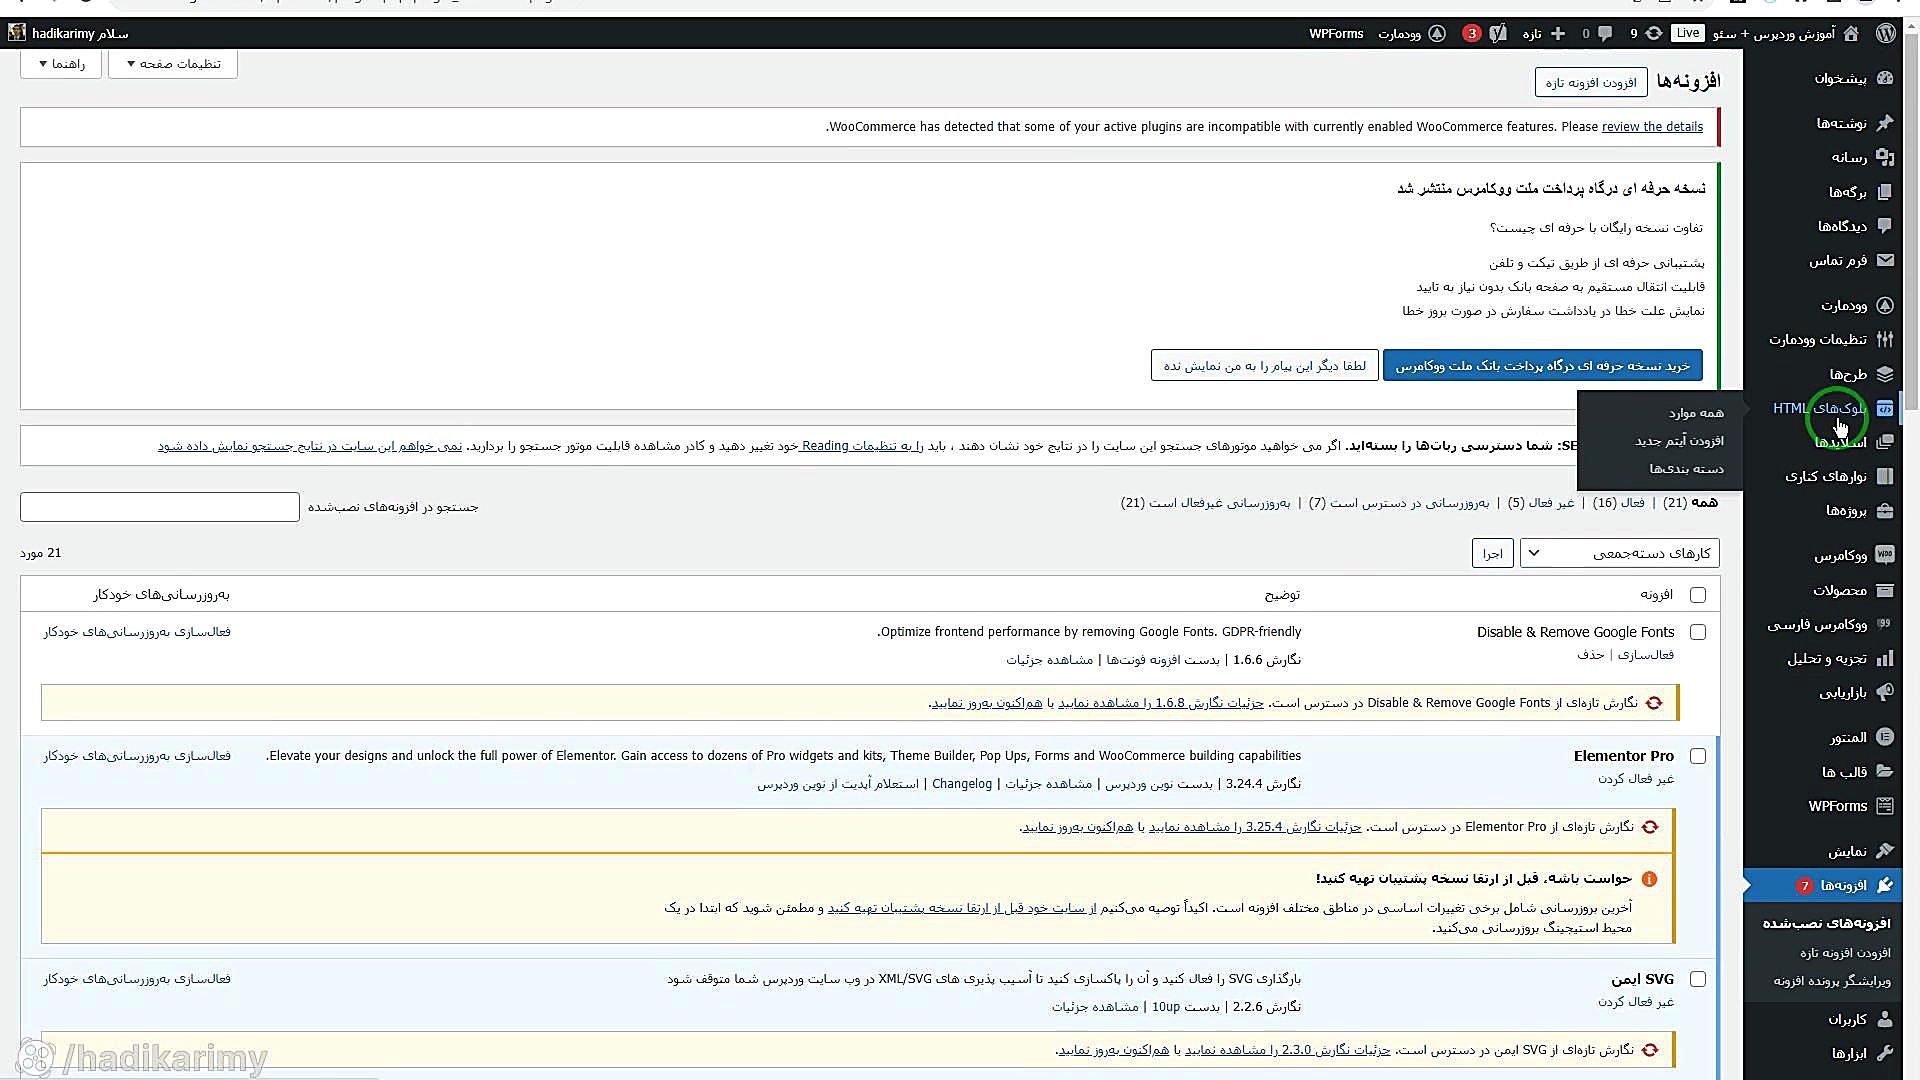Expand تنظیمات صفحه screen options
The width and height of the screenshot is (1920, 1080).
coord(173,64)
